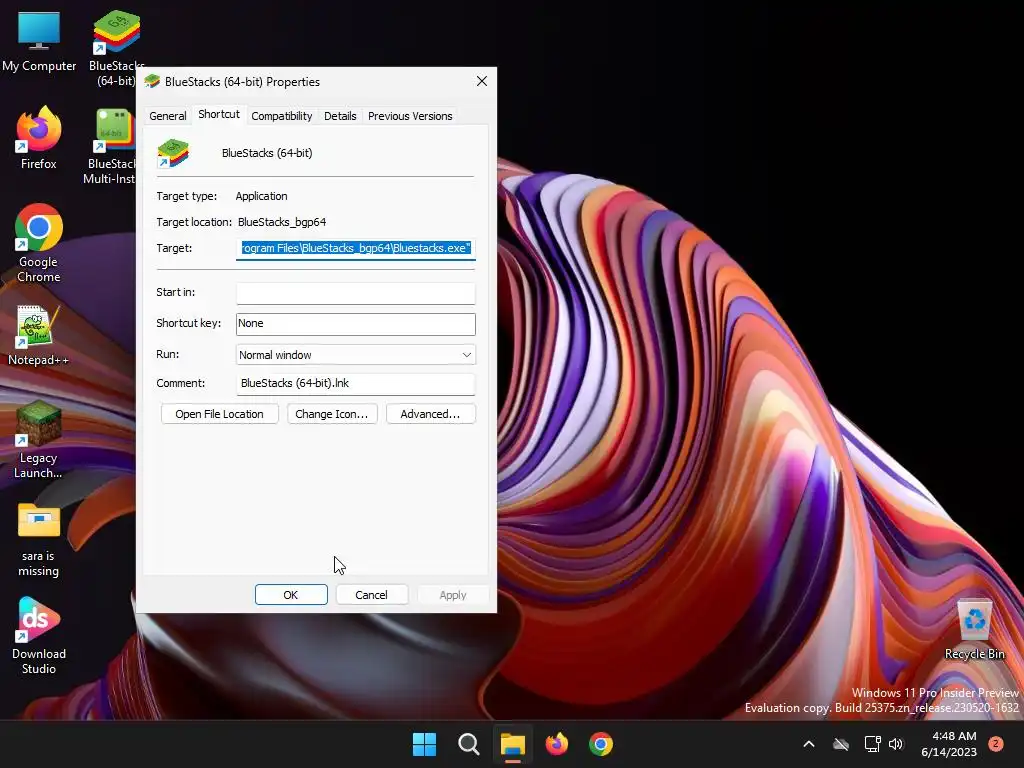Screen dimensions: 1024x768
Task: Cancel the Properties dialog
Action: tap(372, 595)
